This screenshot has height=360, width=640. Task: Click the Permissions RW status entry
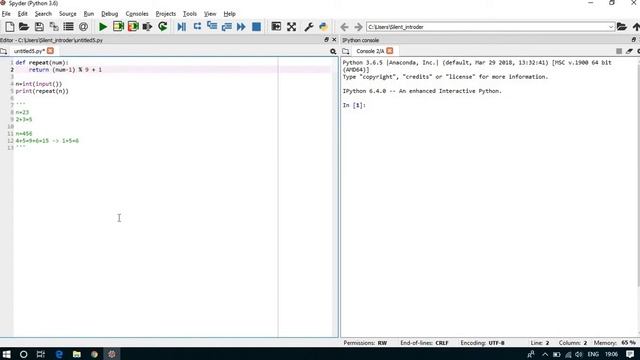pos(365,343)
